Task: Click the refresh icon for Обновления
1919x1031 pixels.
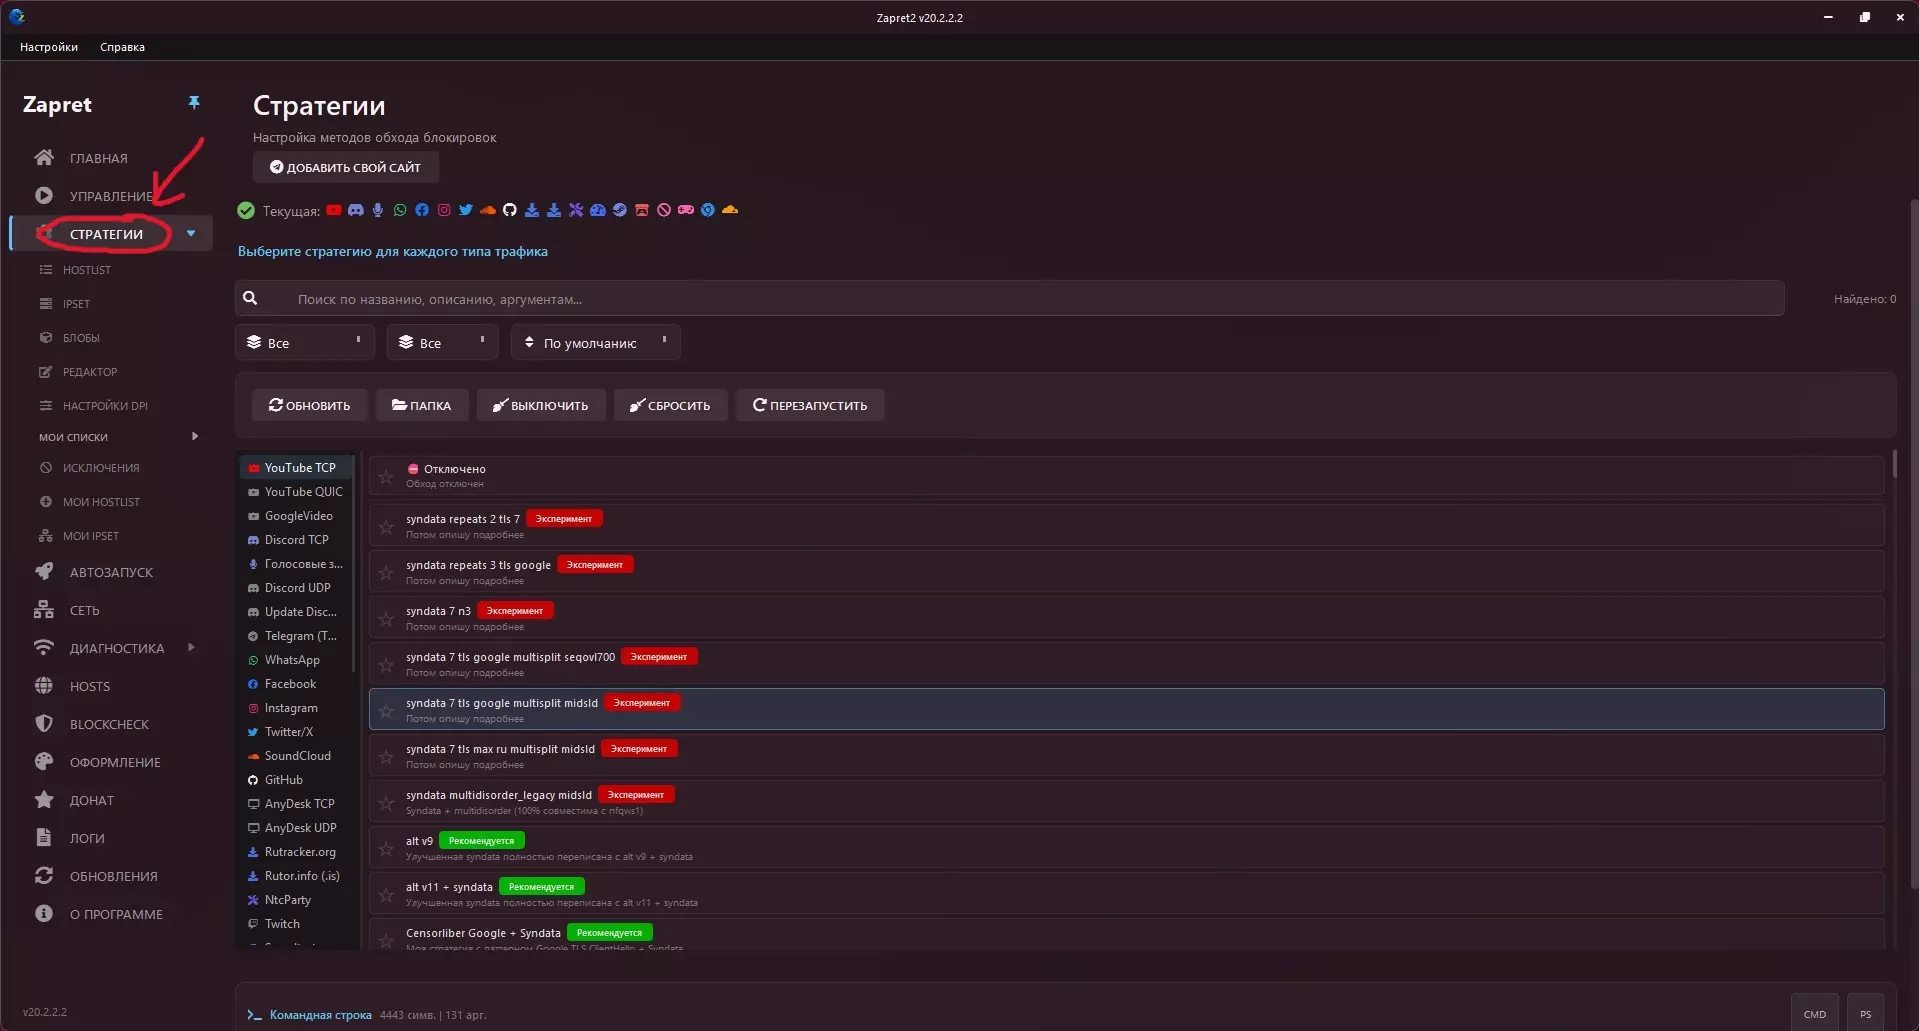Action: point(44,875)
